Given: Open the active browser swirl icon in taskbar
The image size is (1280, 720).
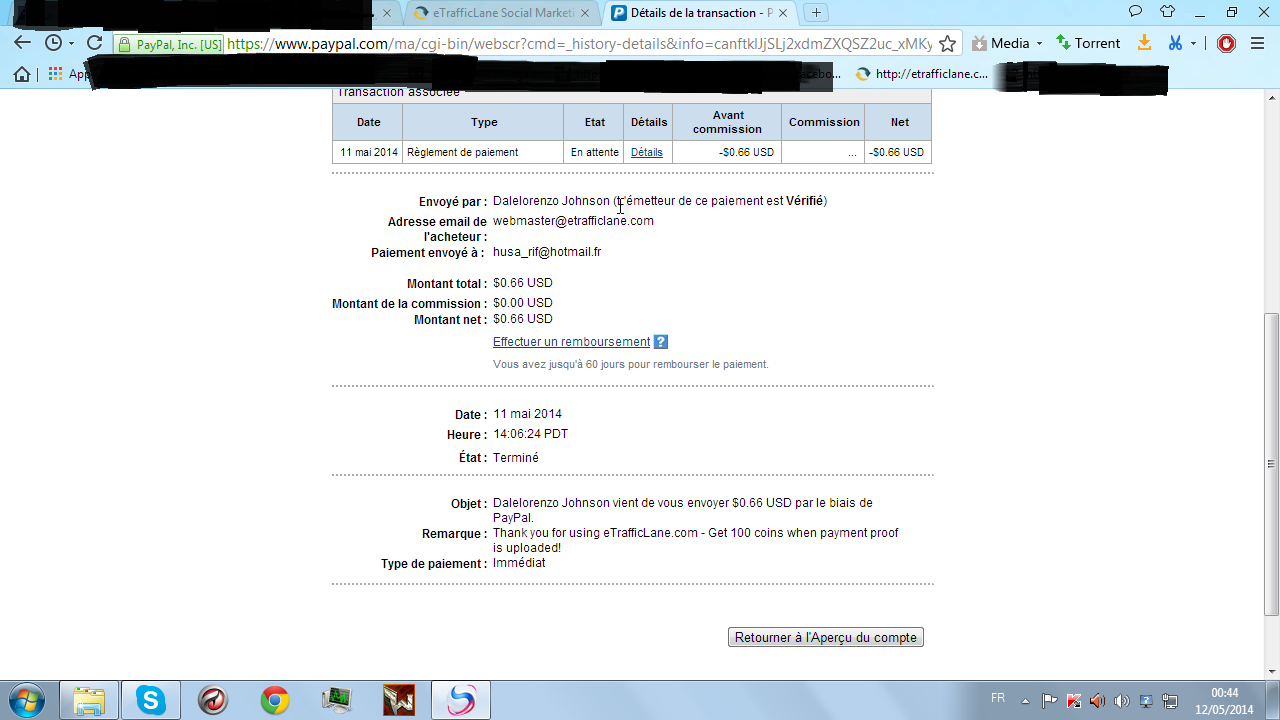Looking at the screenshot, I should 461,700.
